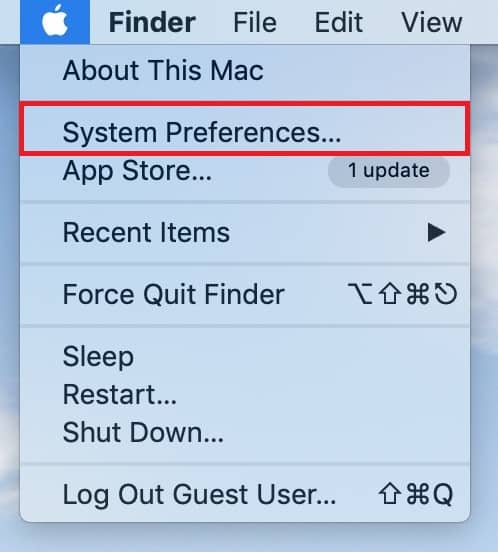The image size is (498, 552).
Task: Open the File menu
Action: (255, 23)
